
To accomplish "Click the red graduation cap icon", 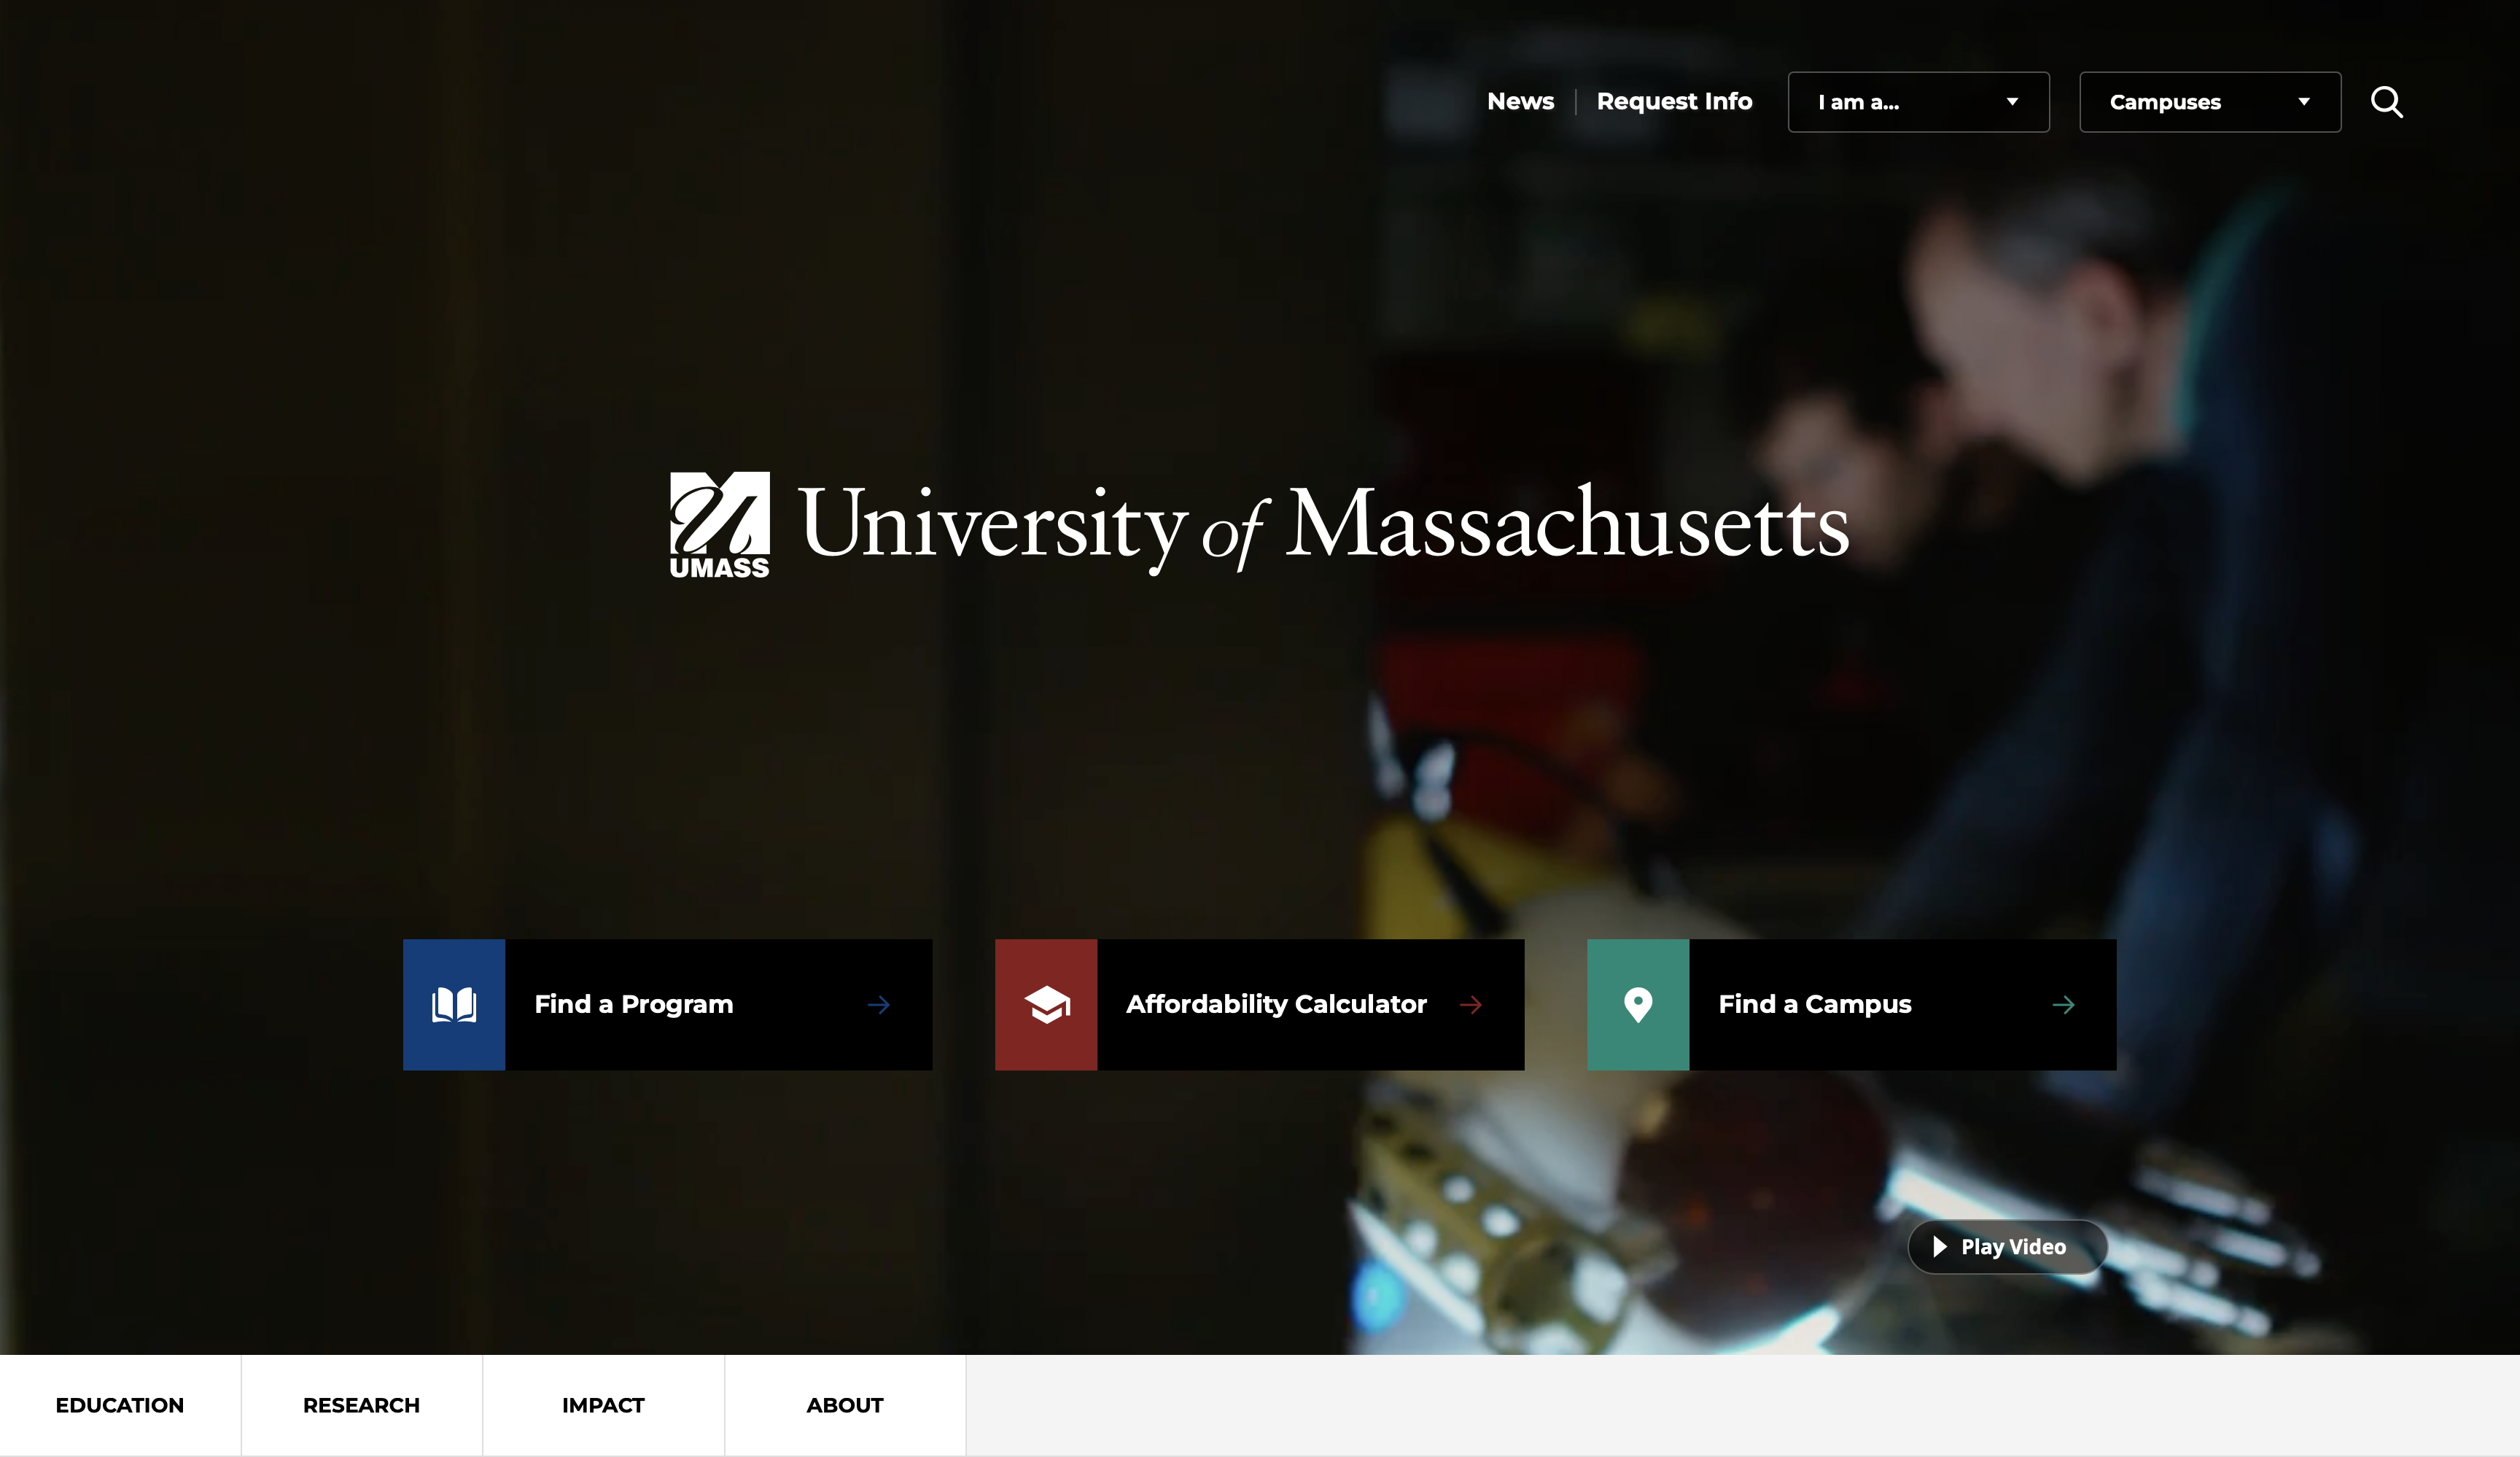I will (x=1046, y=1004).
